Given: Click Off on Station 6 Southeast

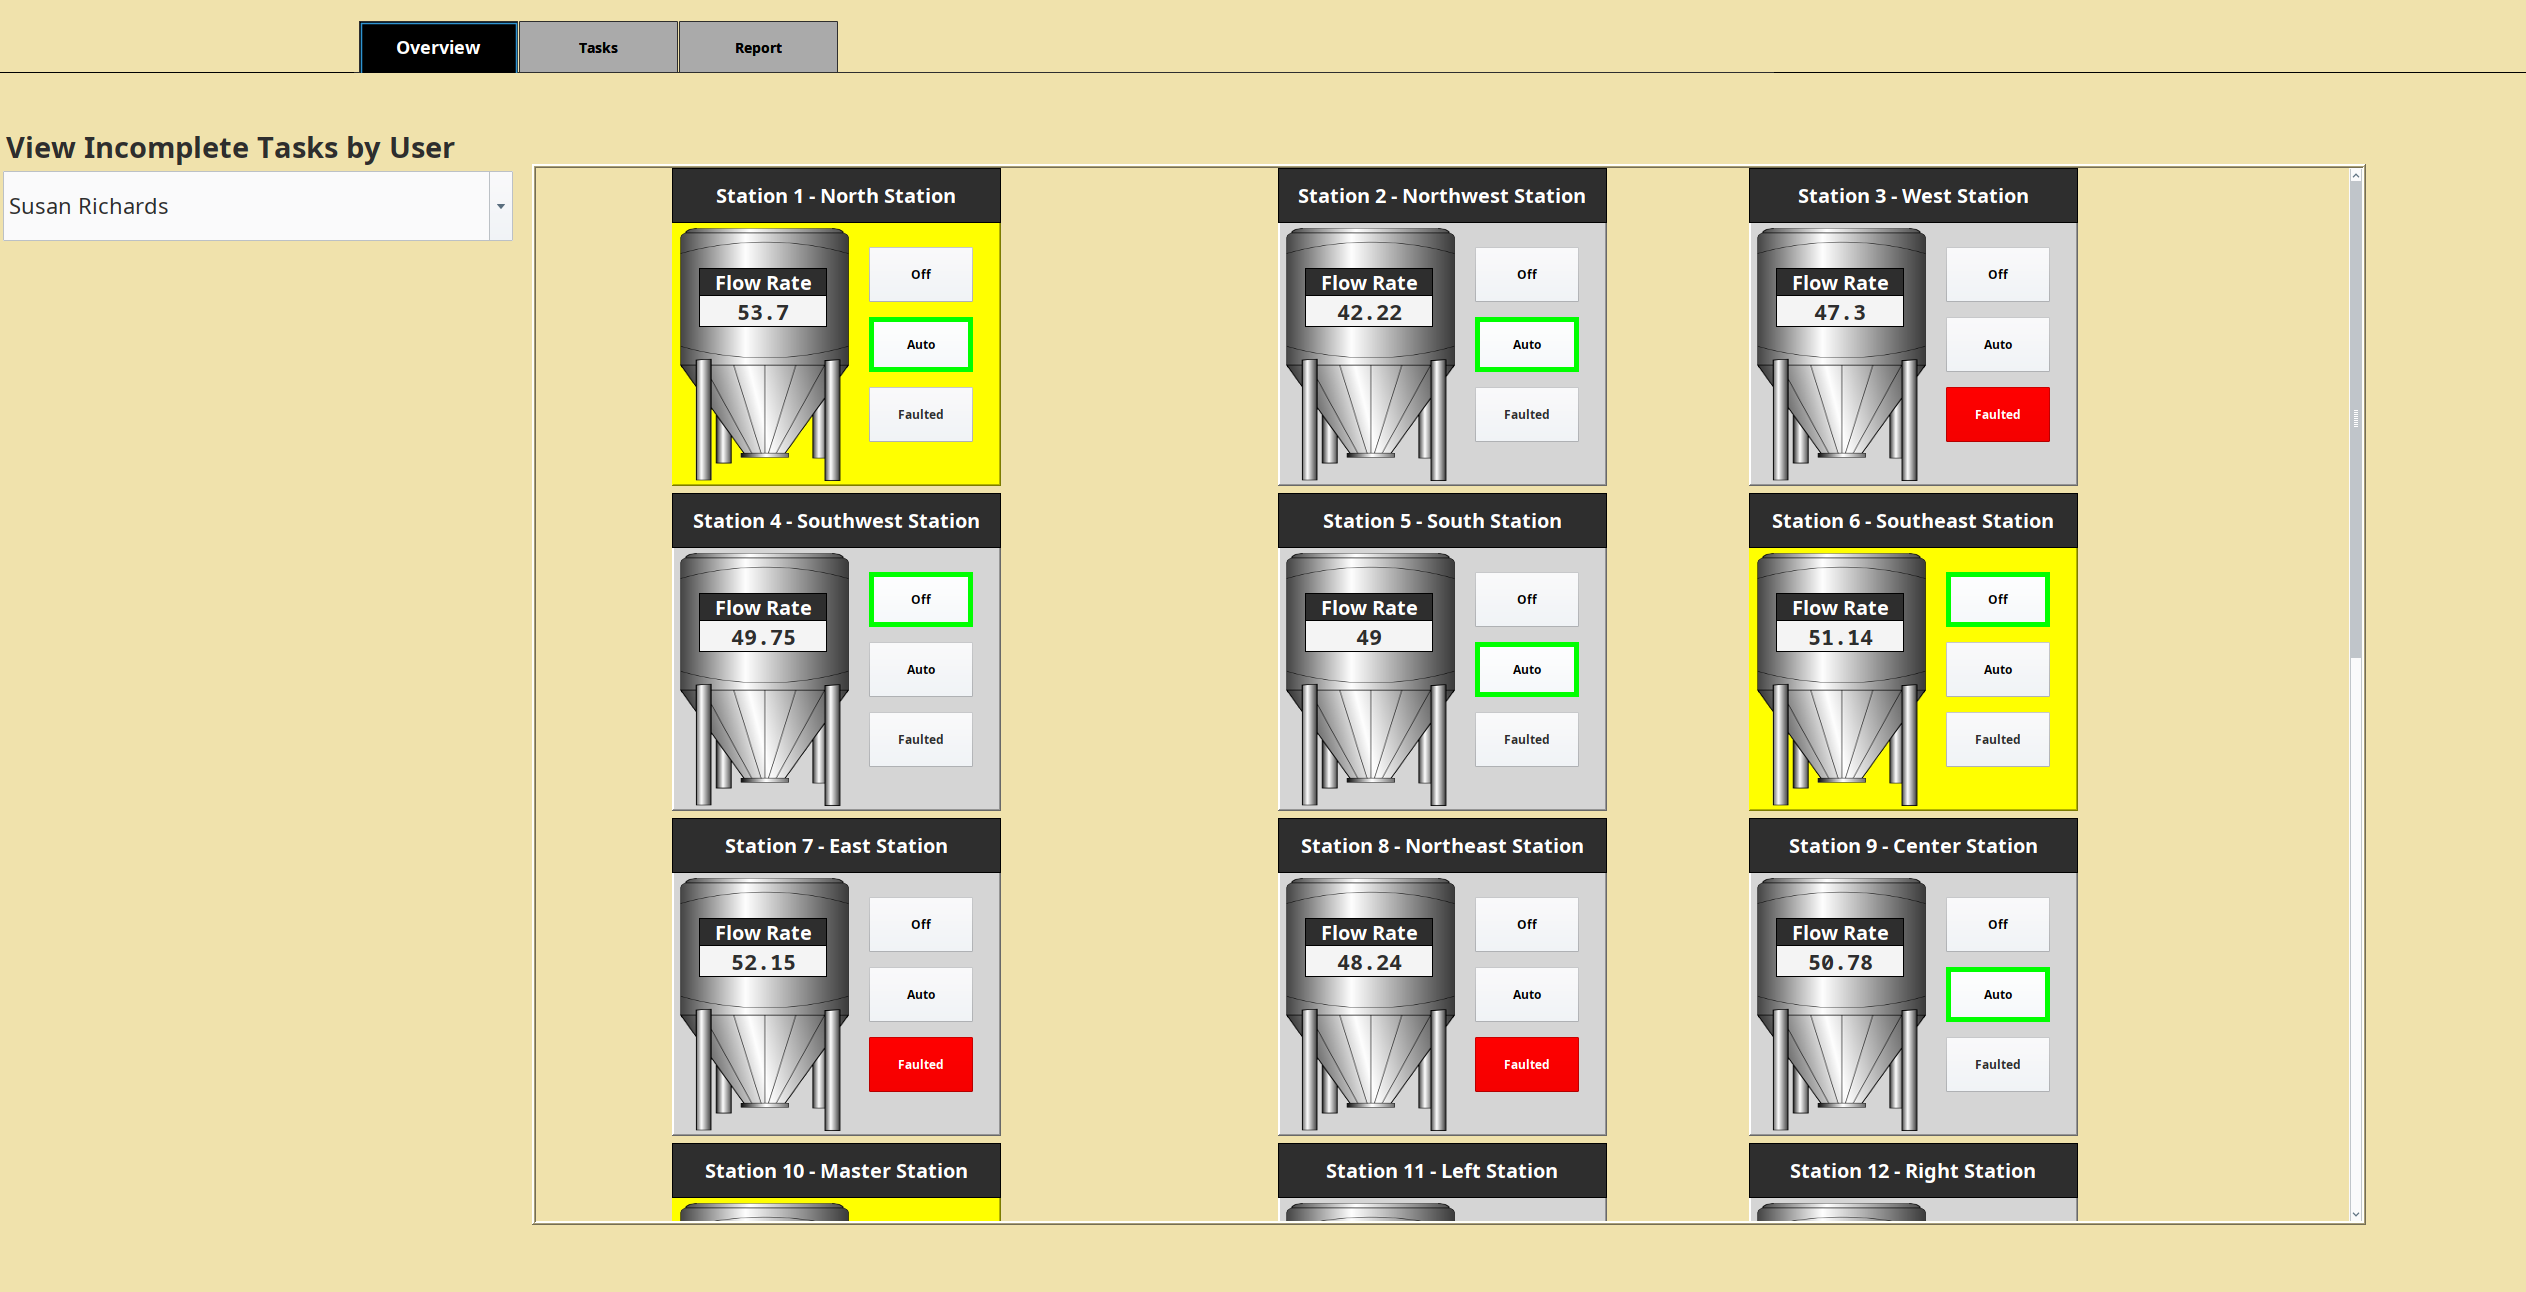Looking at the screenshot, I should pyautogui.click(x=1998, y=599).
